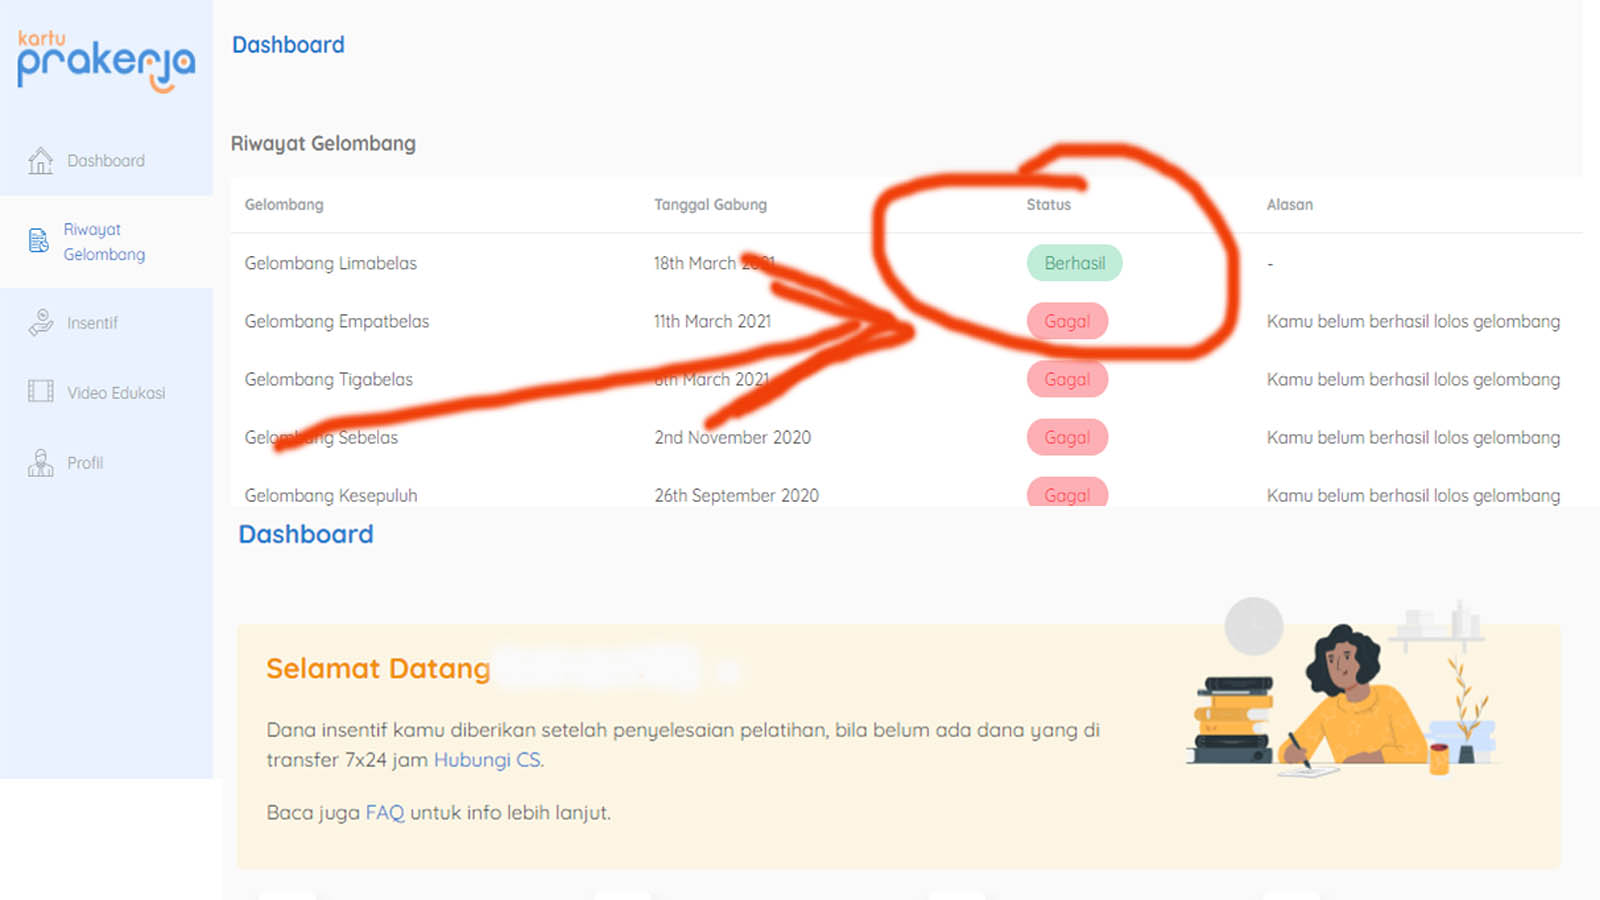Go to Insentif sidebar menu
The height and width of the screenshot is (900, 1600).
[x=92, y=323]
